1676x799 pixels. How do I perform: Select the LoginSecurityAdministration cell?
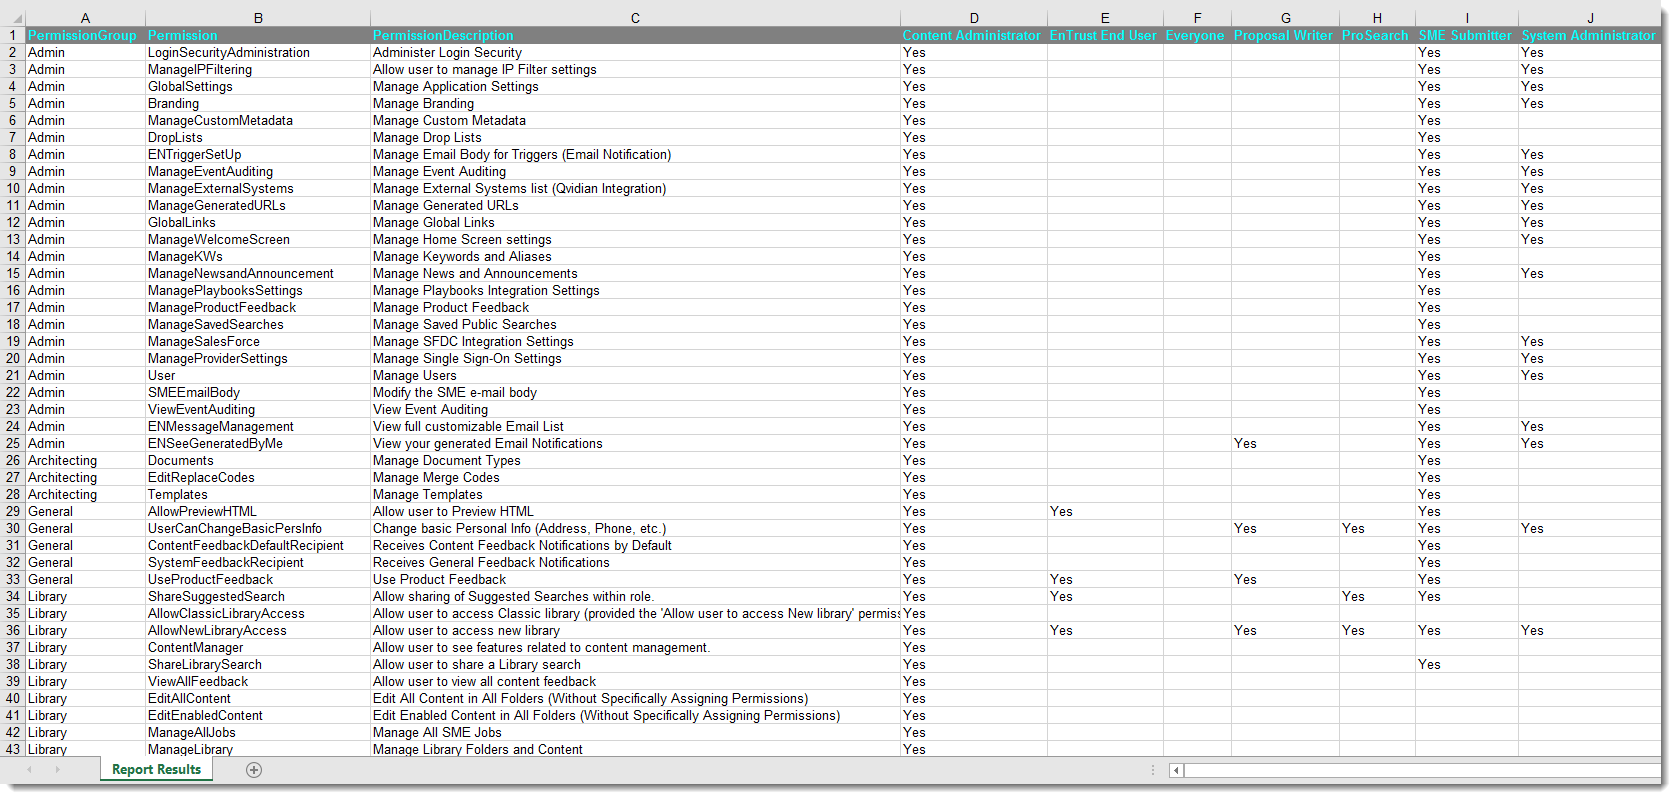258,52
